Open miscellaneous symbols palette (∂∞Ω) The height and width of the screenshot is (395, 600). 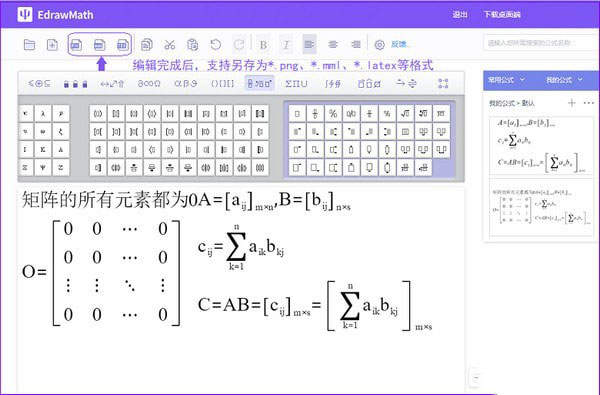point(149,83)
